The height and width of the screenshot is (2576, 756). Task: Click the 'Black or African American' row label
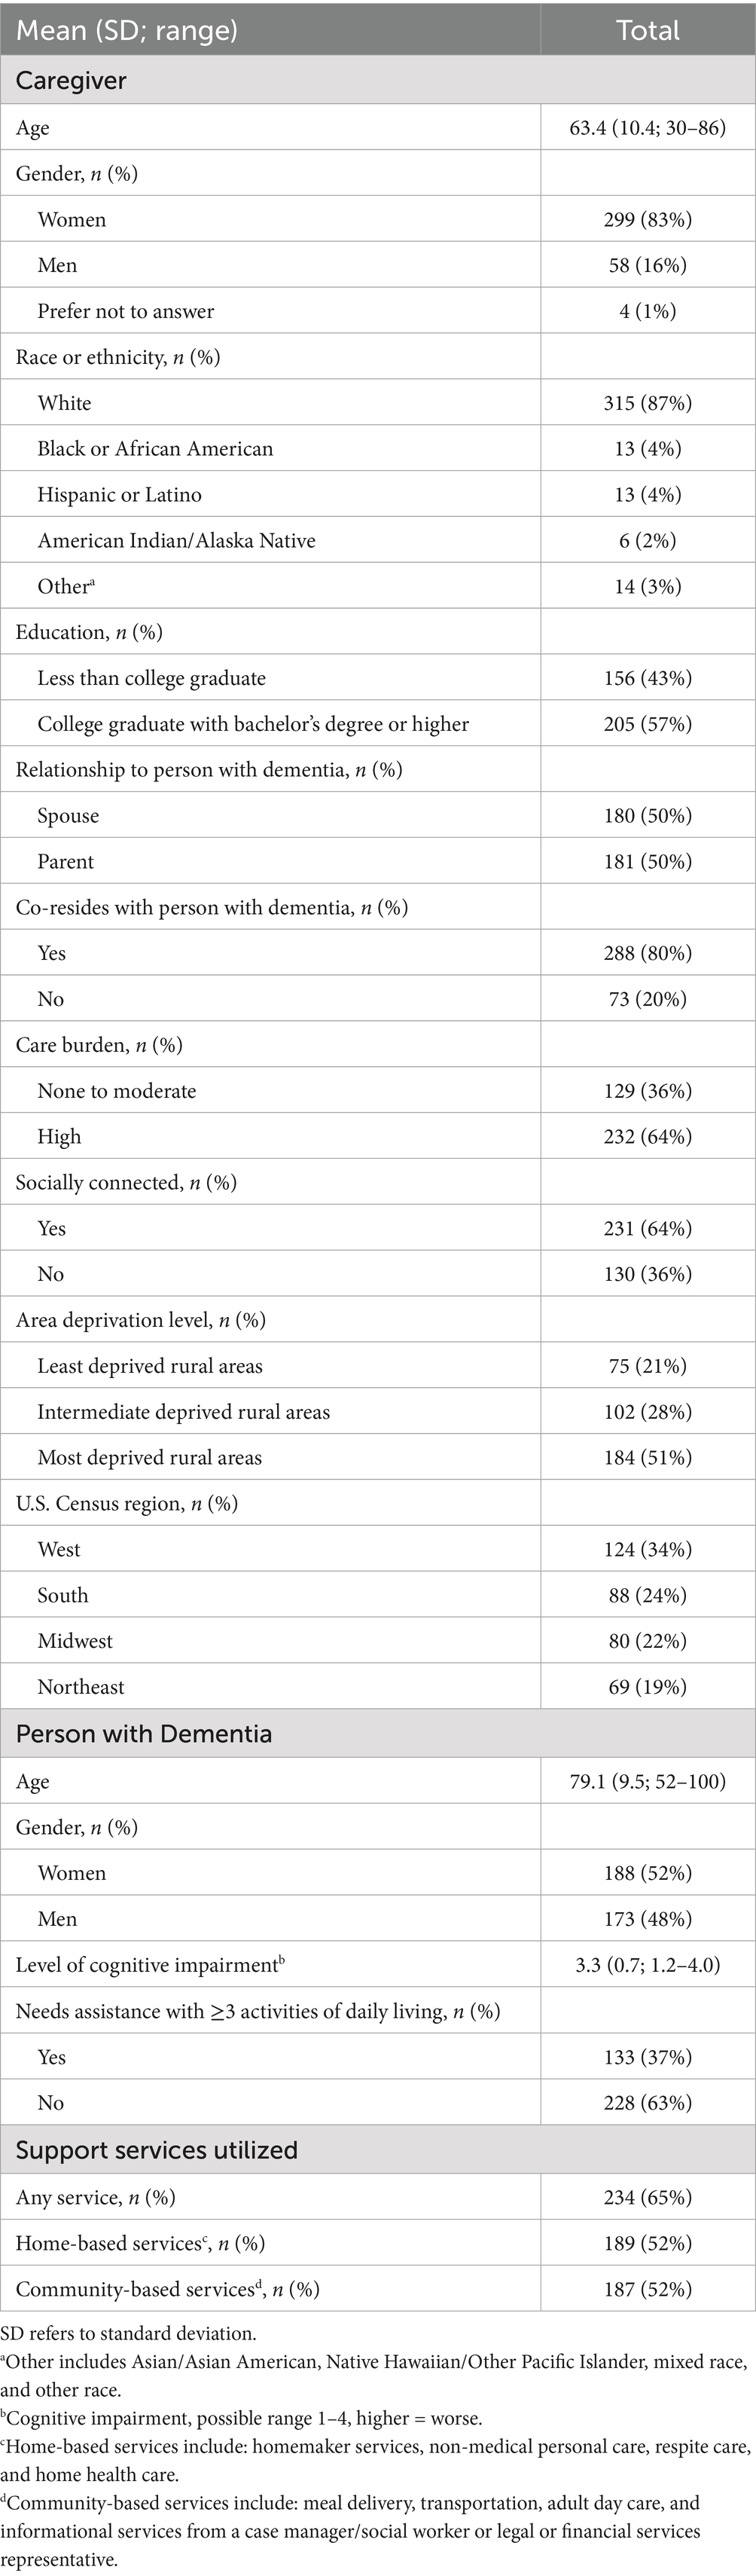click(x=155, y=449)
